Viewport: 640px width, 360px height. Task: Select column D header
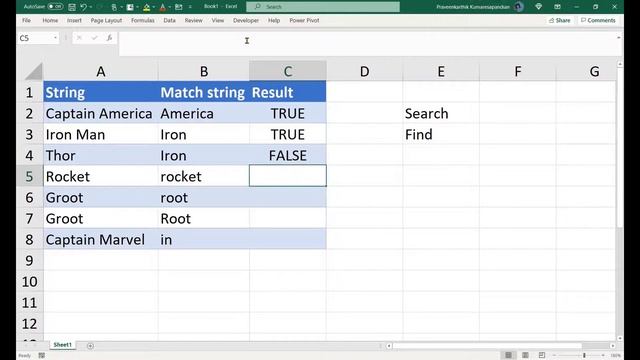(364, 71)
